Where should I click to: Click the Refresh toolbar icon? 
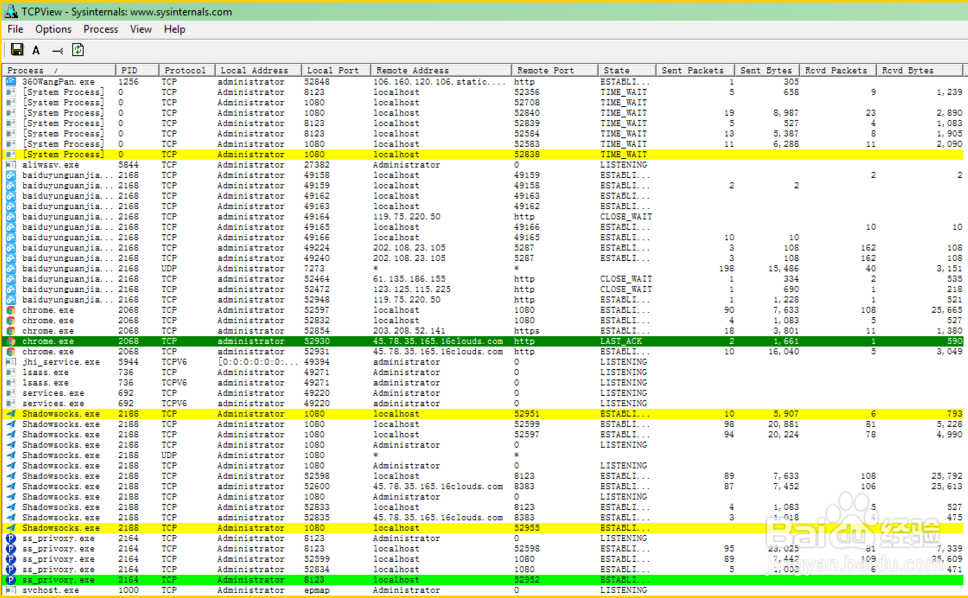78,50
